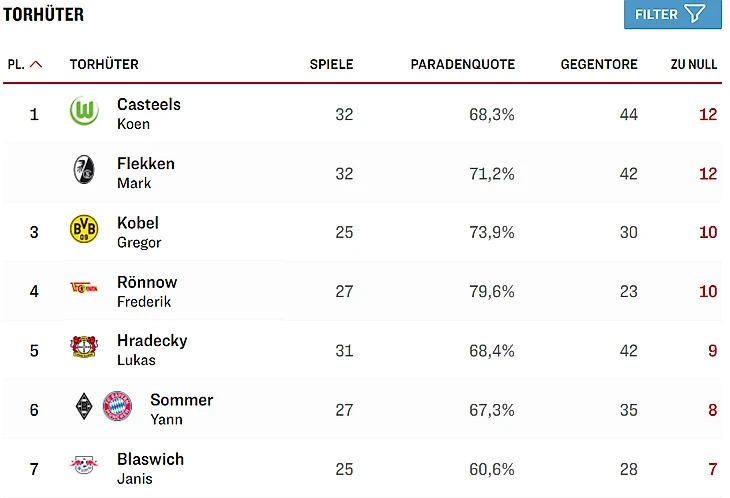Click the Bayer Leverkusen club logo
Image resolution: width=730 pixels, height=498 pixels.
tap(84, 348)
